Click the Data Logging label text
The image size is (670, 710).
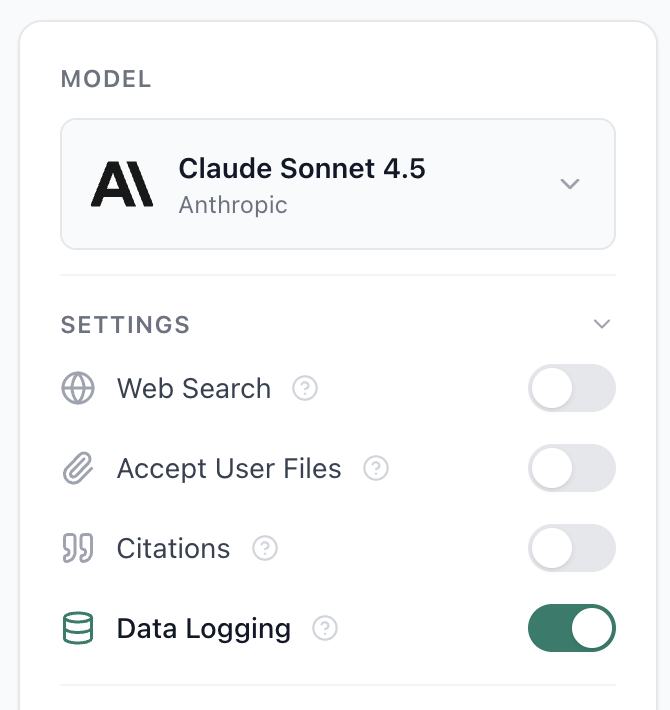coord(204,629)
